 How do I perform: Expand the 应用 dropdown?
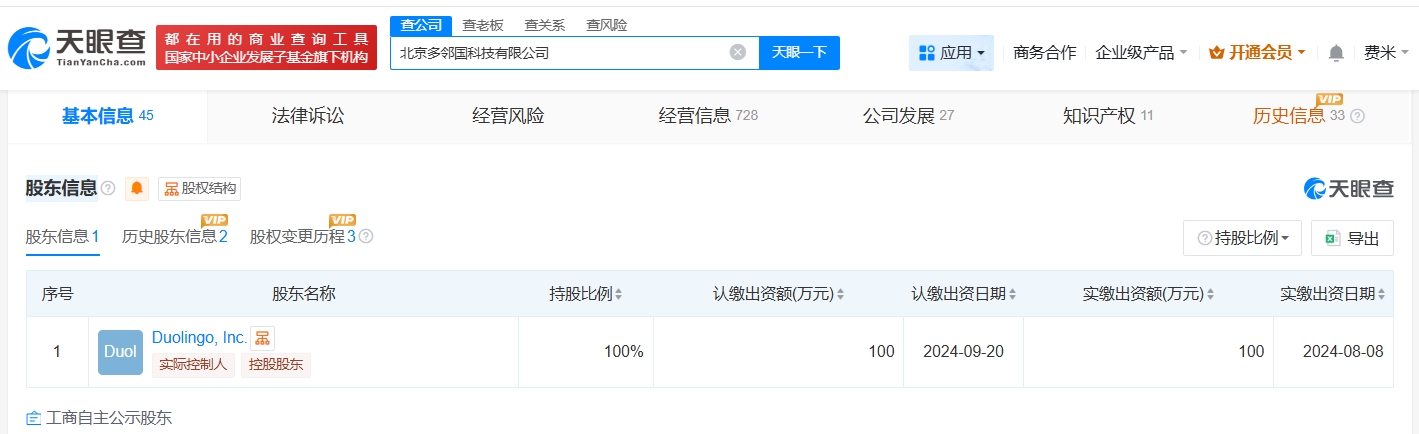pyautogui.click(x=950, y=53)
